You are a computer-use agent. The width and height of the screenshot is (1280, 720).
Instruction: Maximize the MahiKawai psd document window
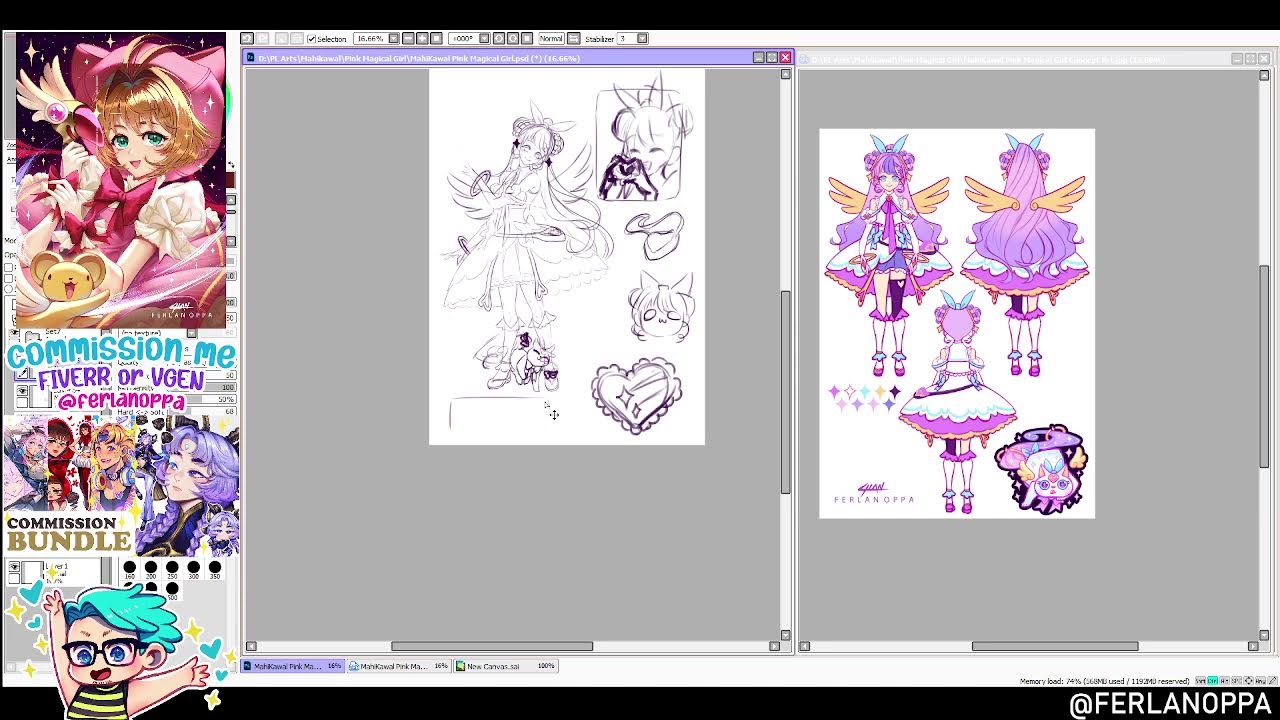click(x=772, y=58)
